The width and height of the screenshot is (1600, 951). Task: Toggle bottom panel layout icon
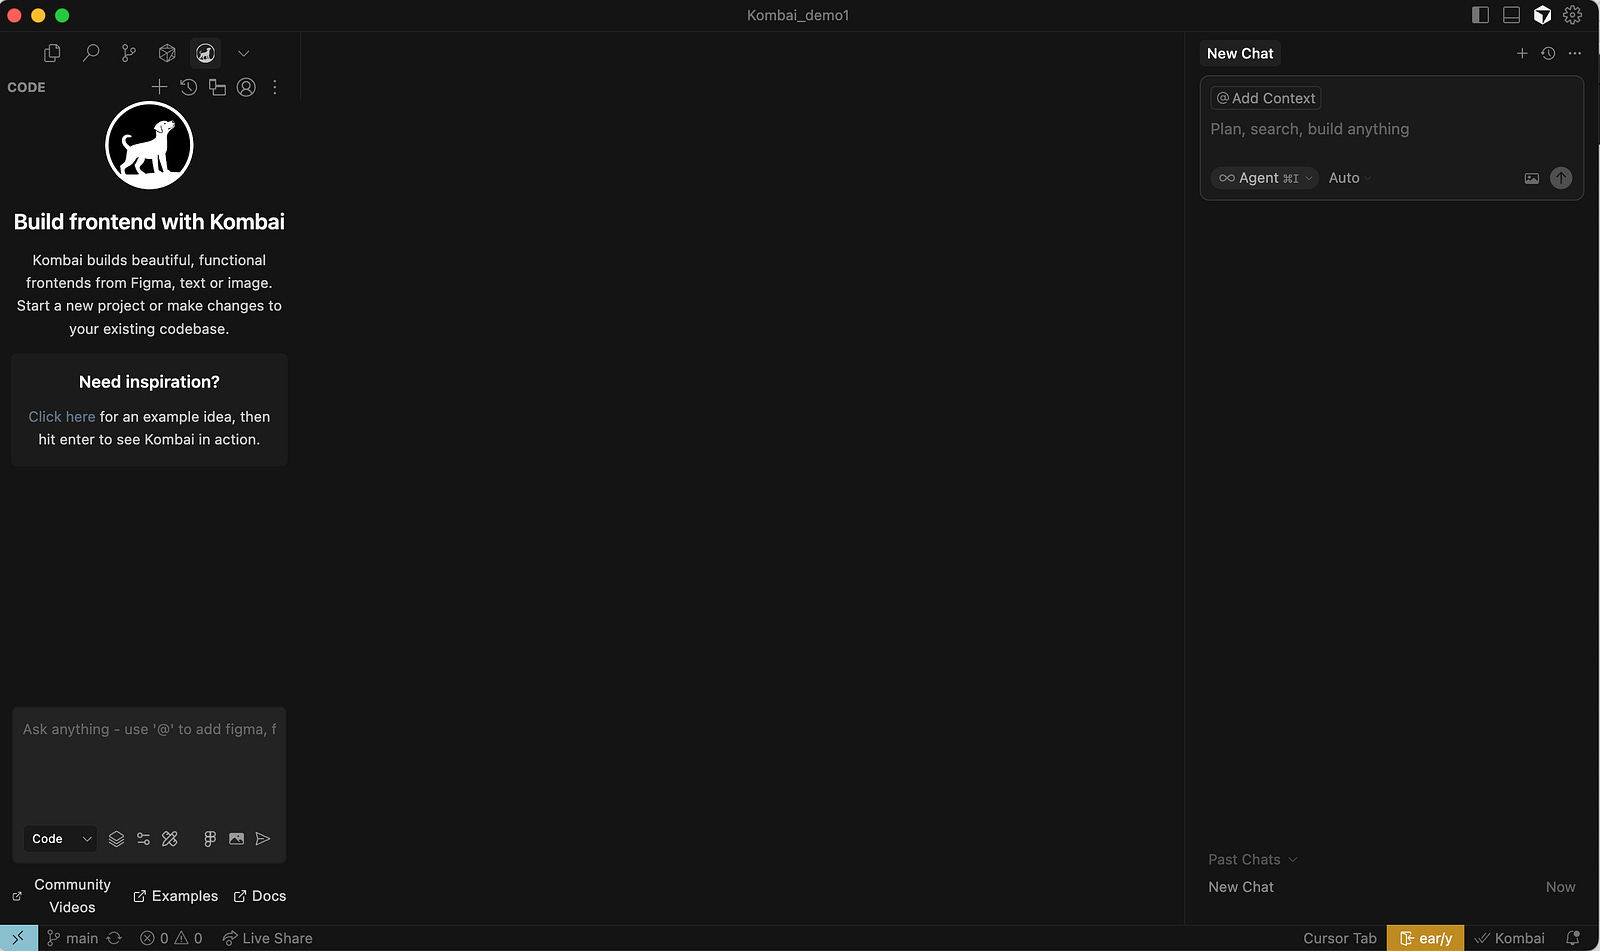click(x=1511, y=15)
